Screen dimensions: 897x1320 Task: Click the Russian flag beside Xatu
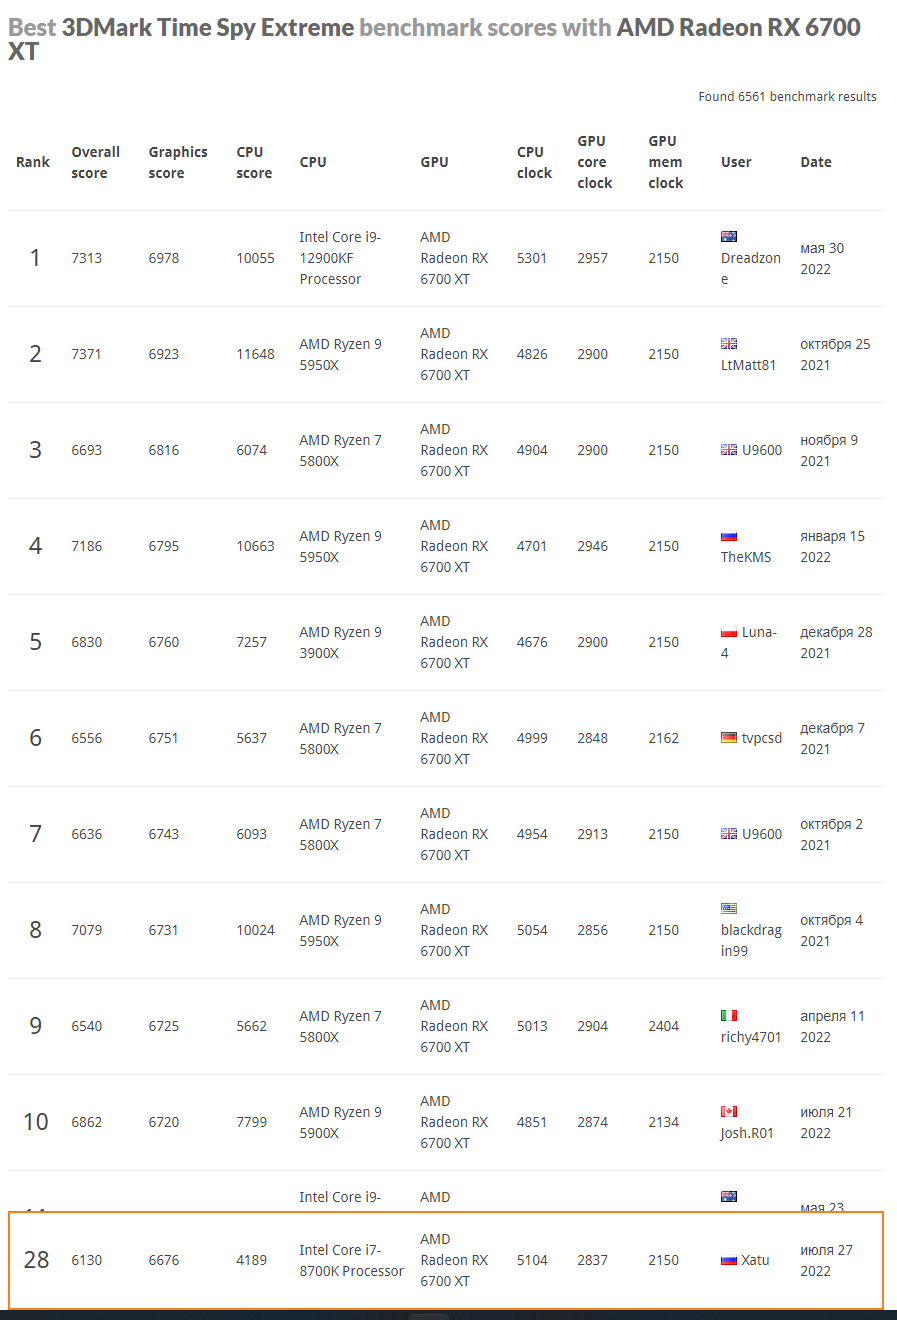729,1260
